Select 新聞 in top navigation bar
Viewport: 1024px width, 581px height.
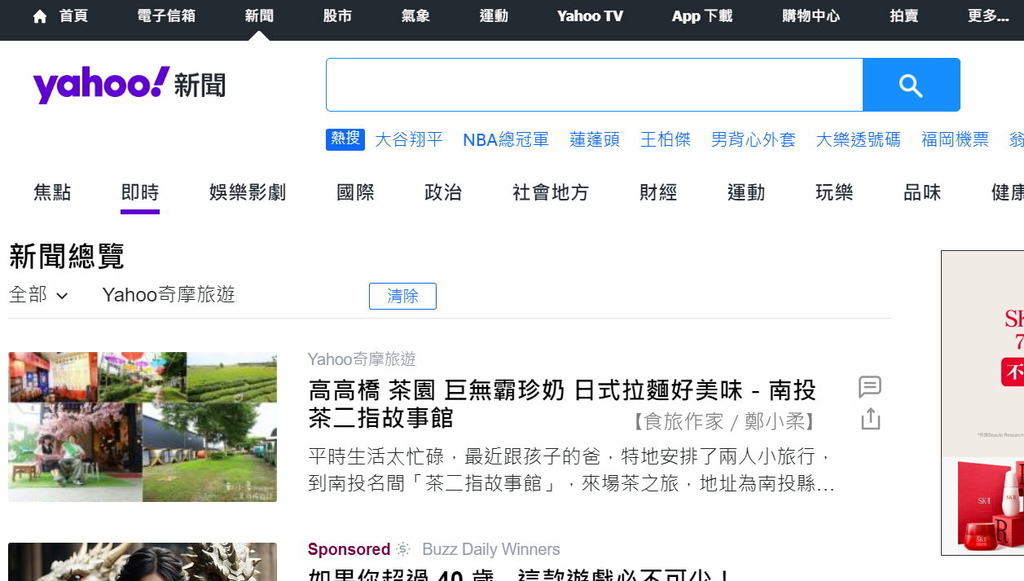point(259,16)
